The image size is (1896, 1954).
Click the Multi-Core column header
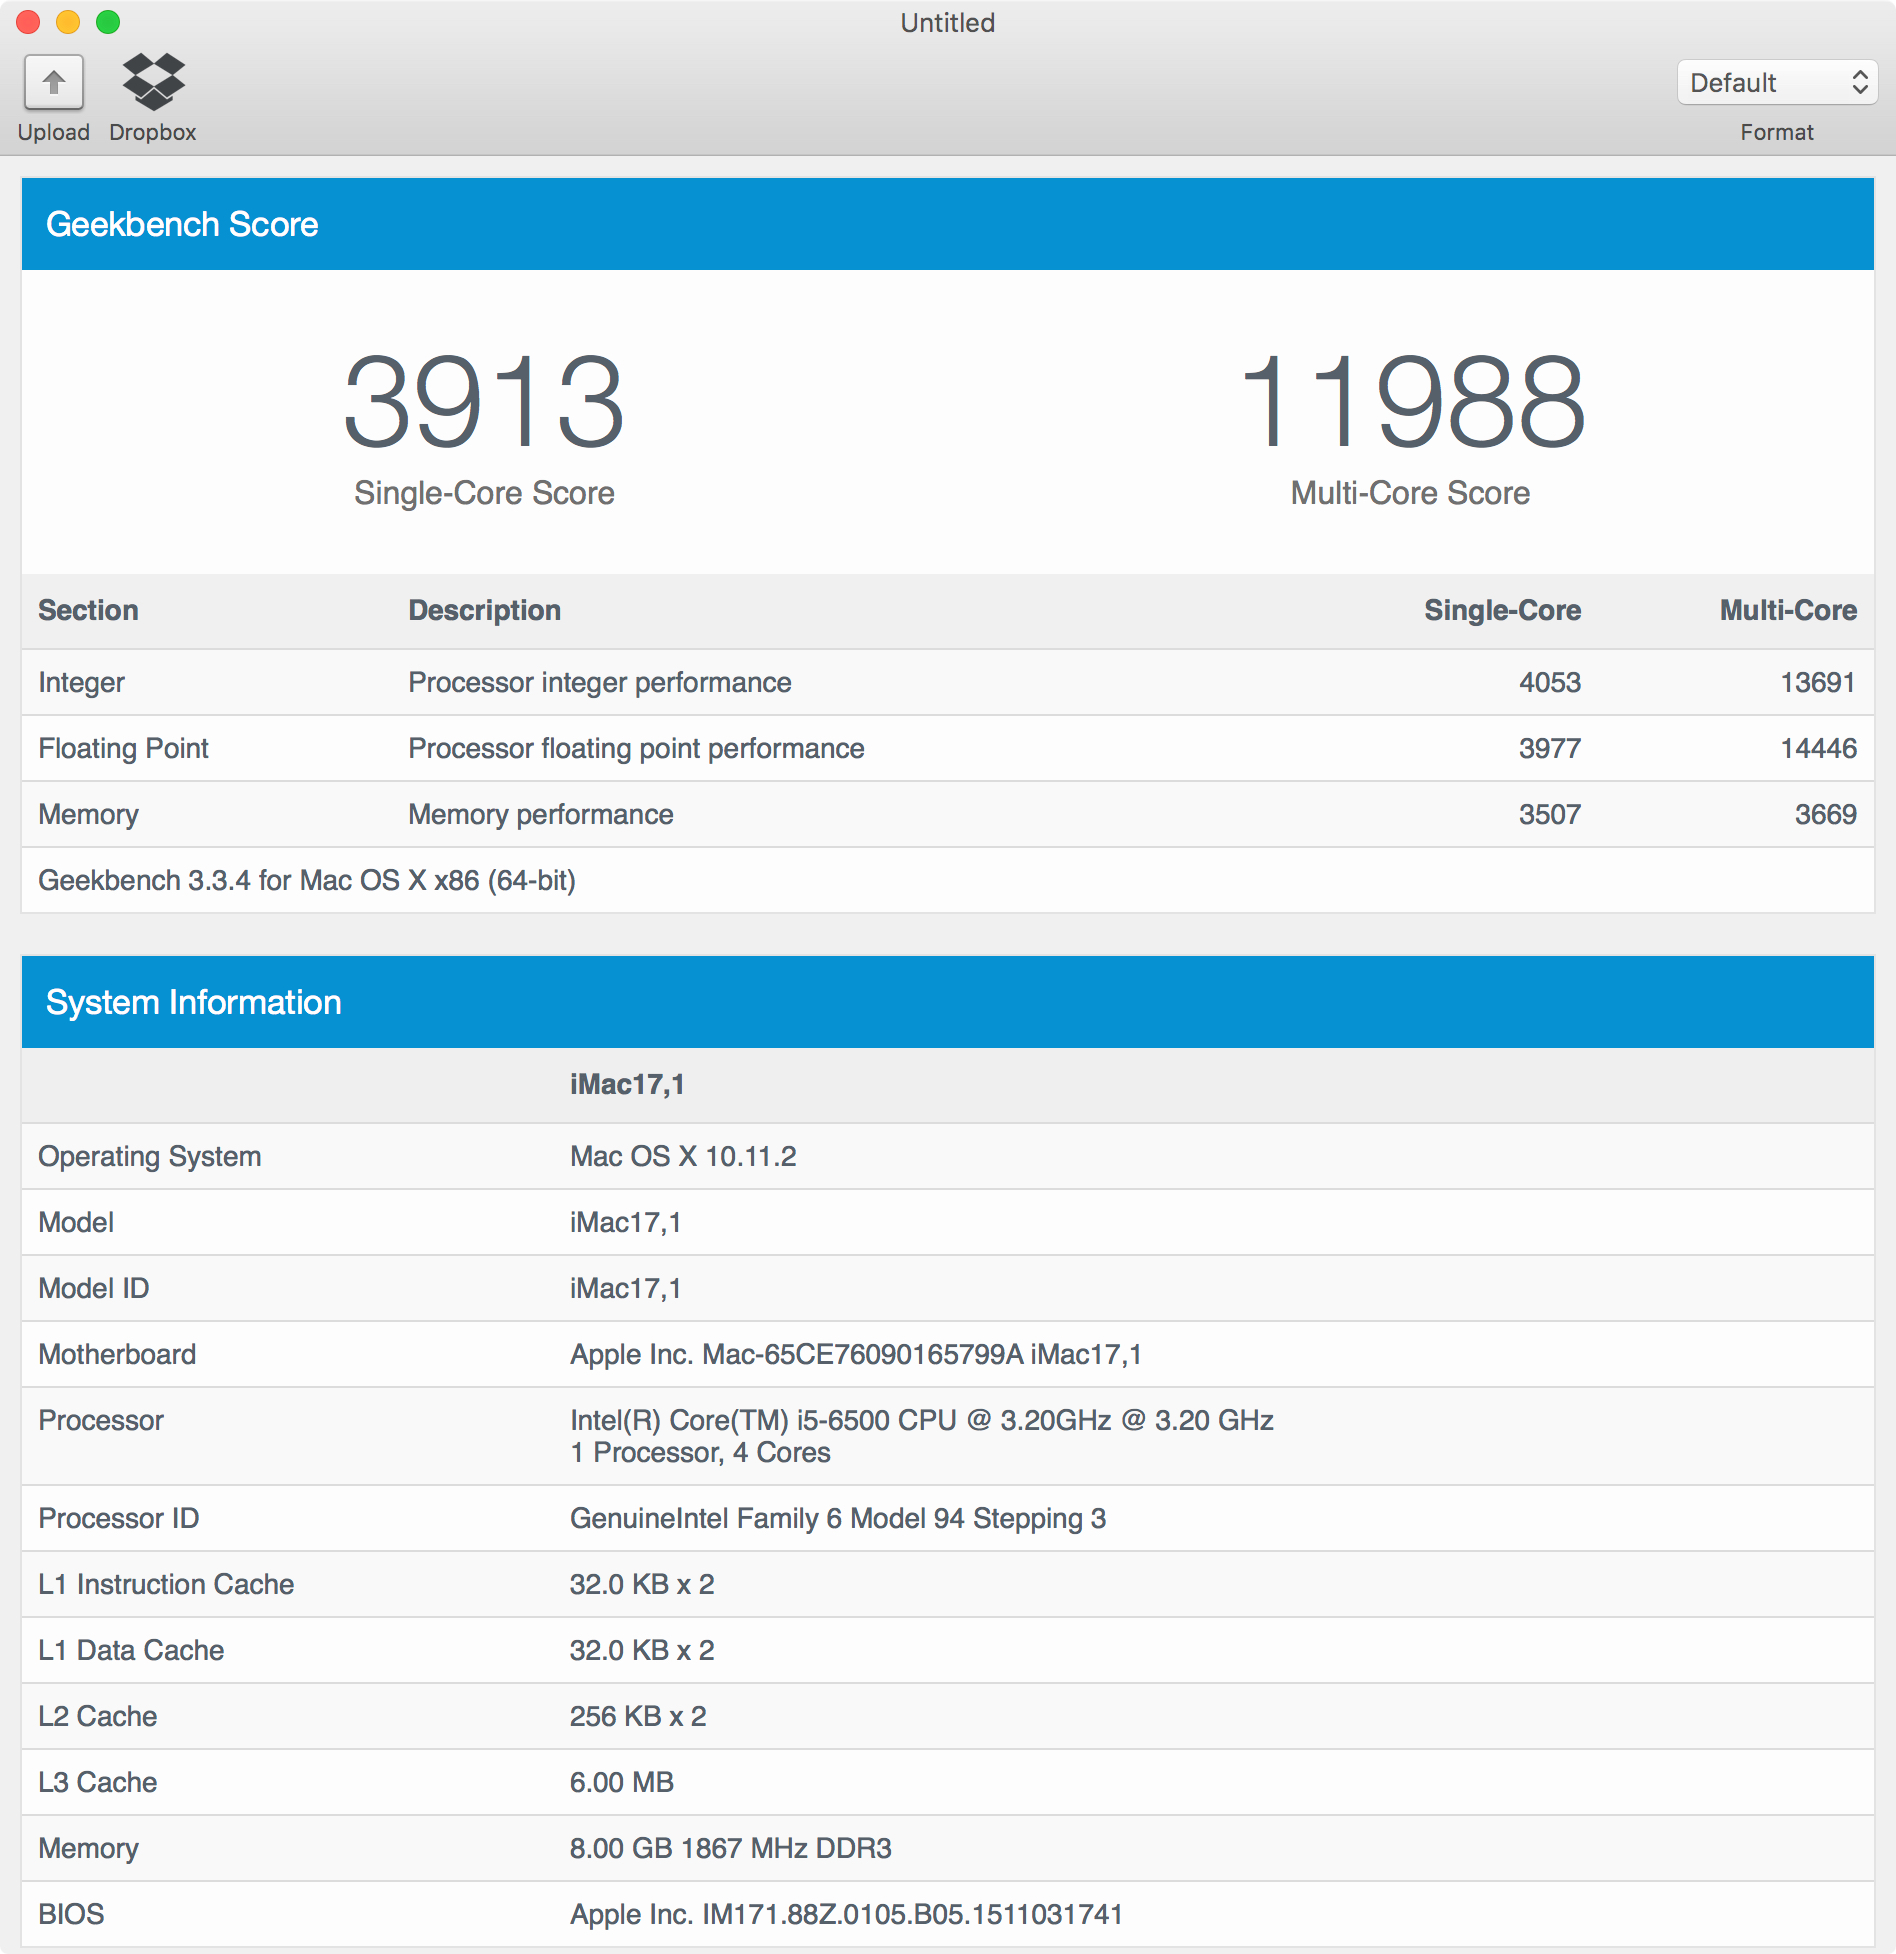pyautogui.click(x=1788, y=610)
